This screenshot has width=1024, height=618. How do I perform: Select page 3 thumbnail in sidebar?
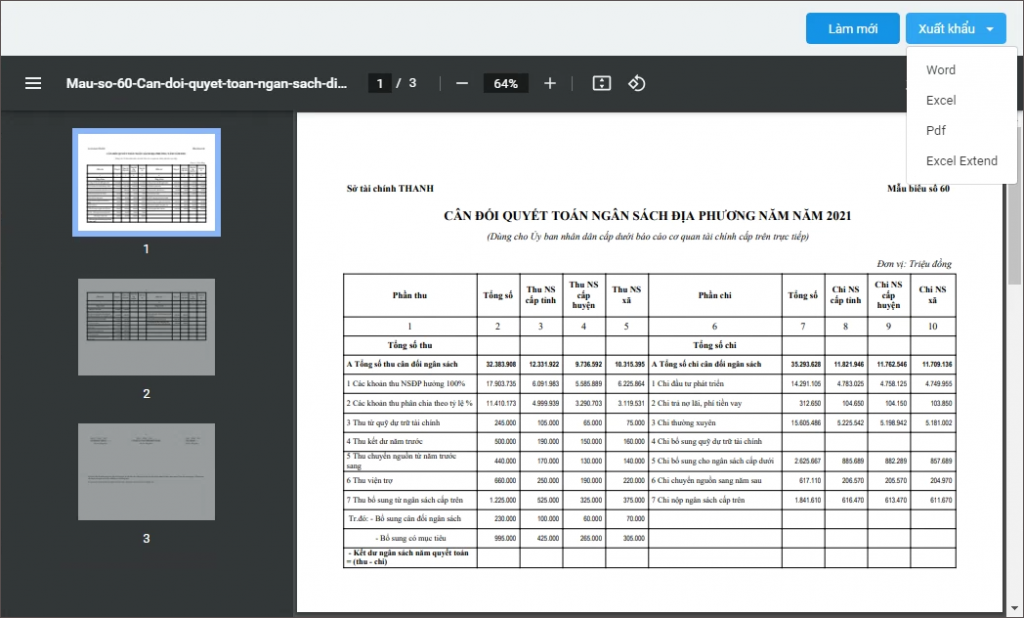pos(146,471)
